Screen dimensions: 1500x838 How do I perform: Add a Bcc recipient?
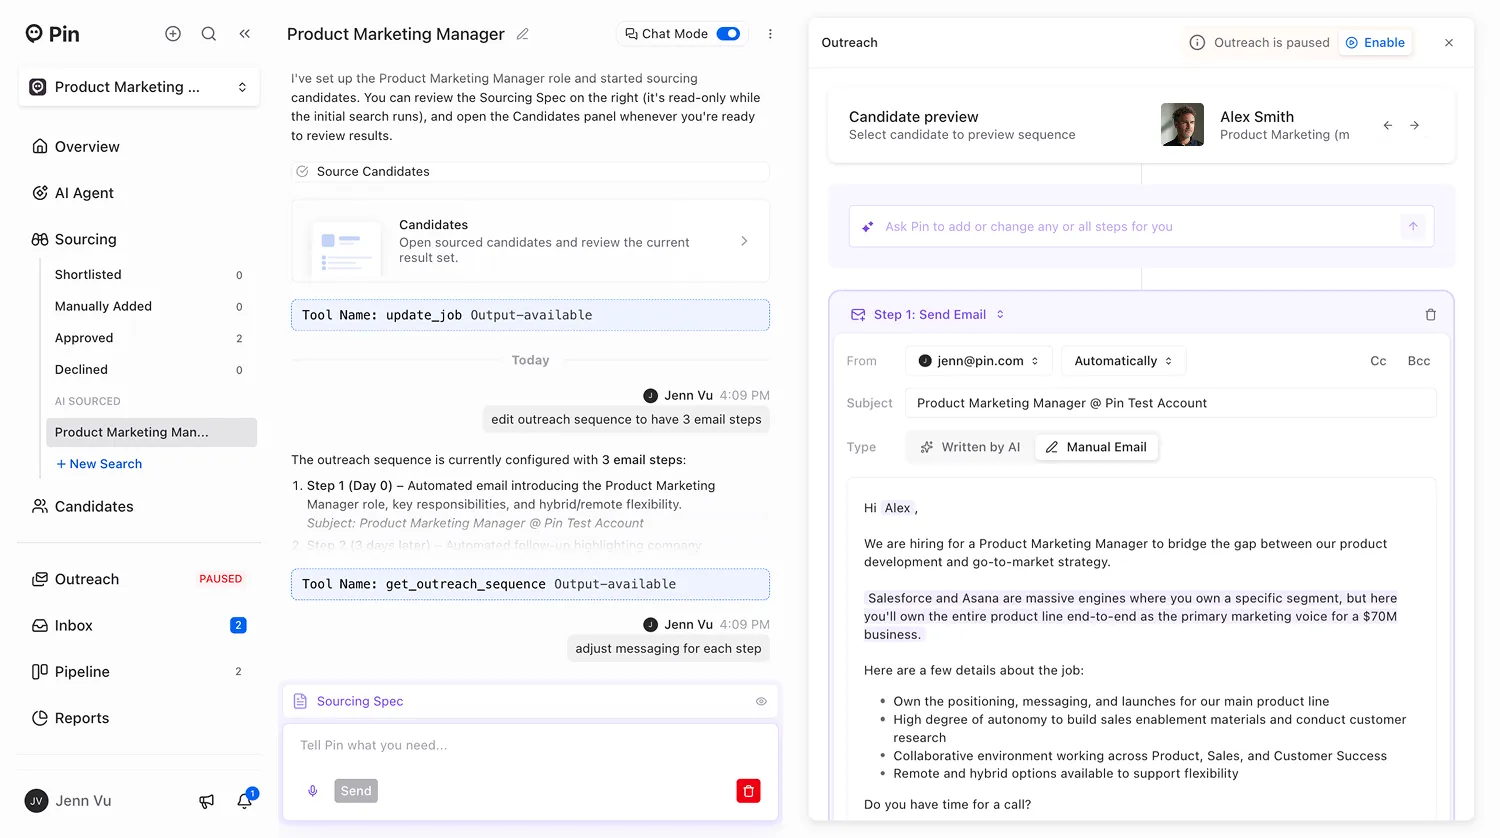(1419, 361)
